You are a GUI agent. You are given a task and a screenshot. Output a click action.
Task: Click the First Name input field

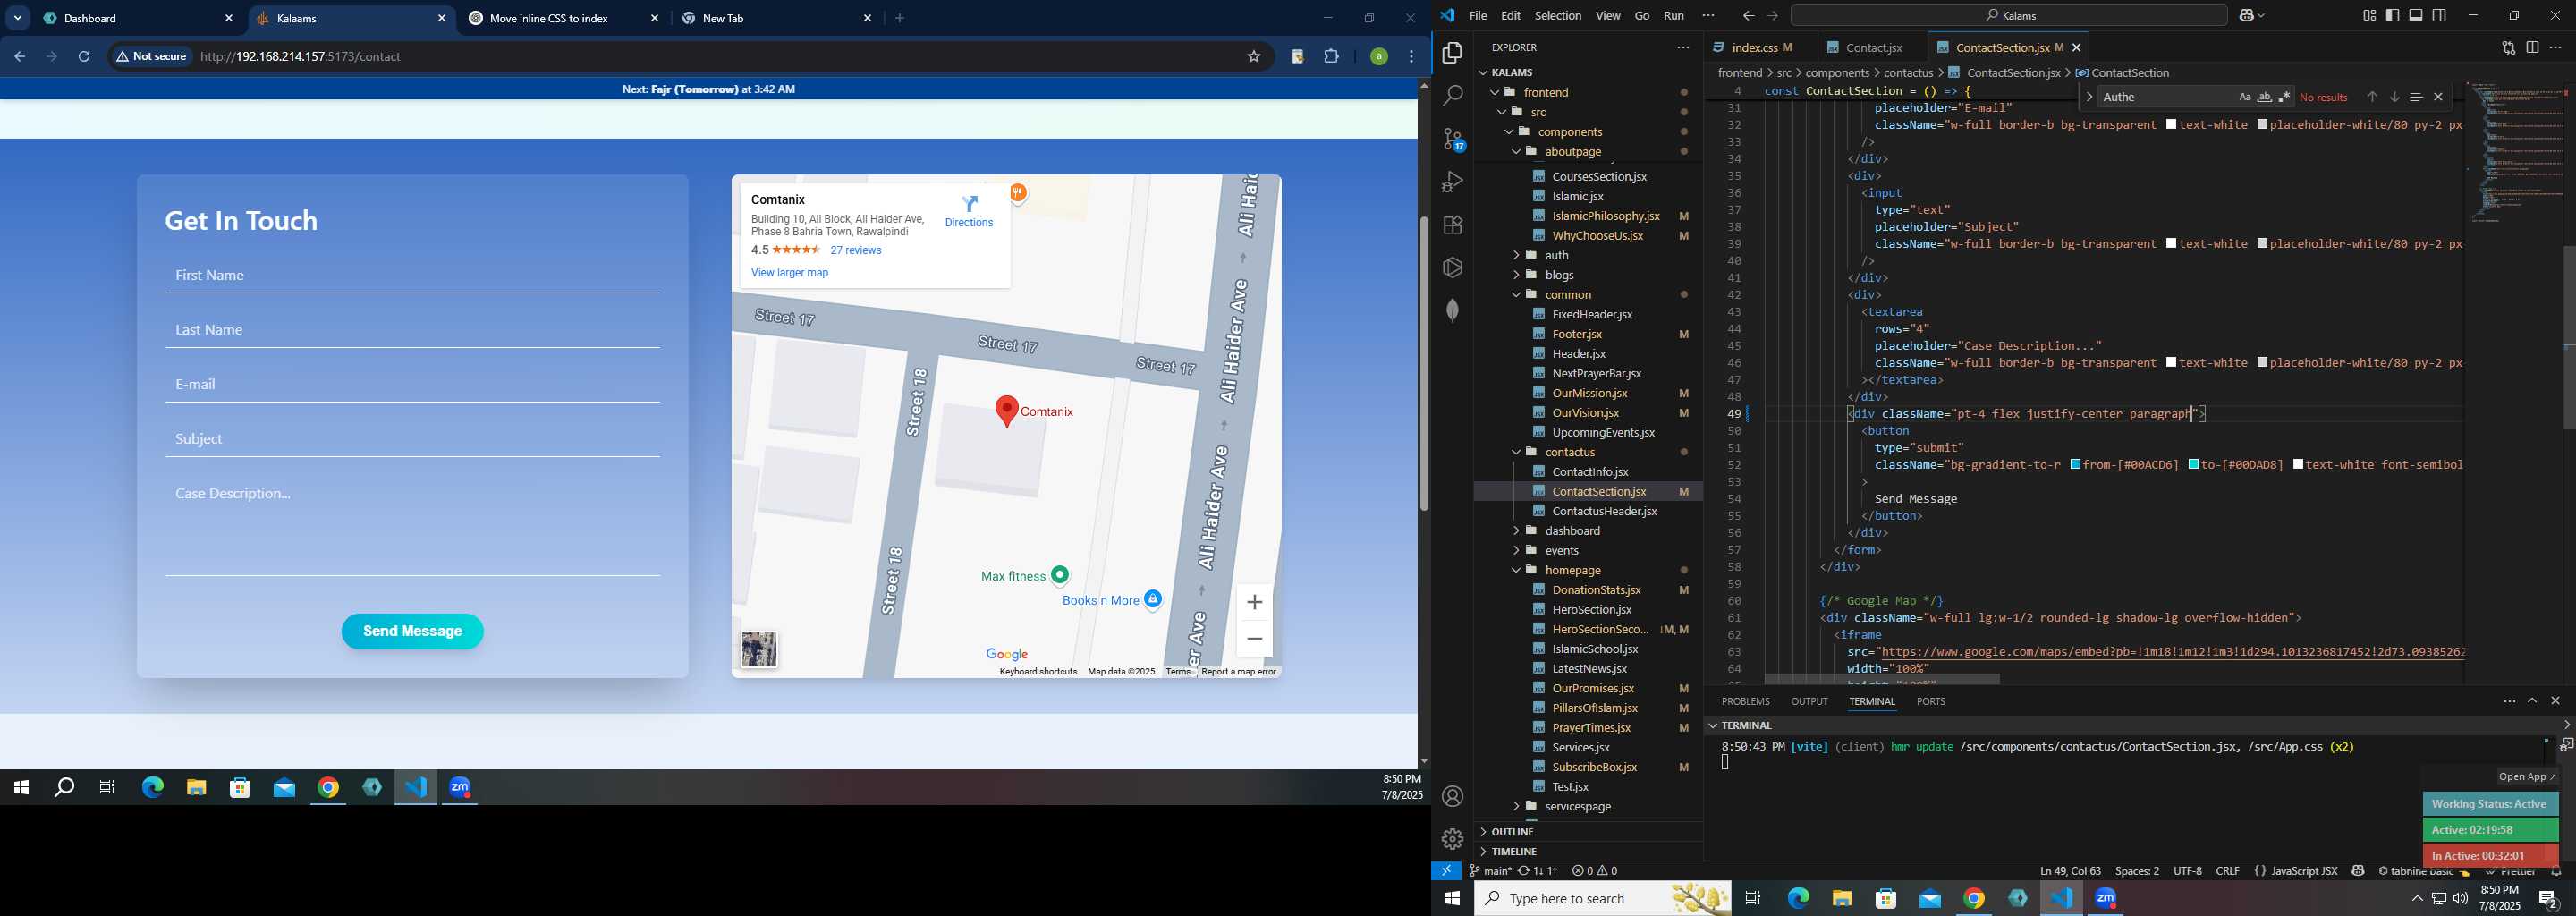click(412, 276)
